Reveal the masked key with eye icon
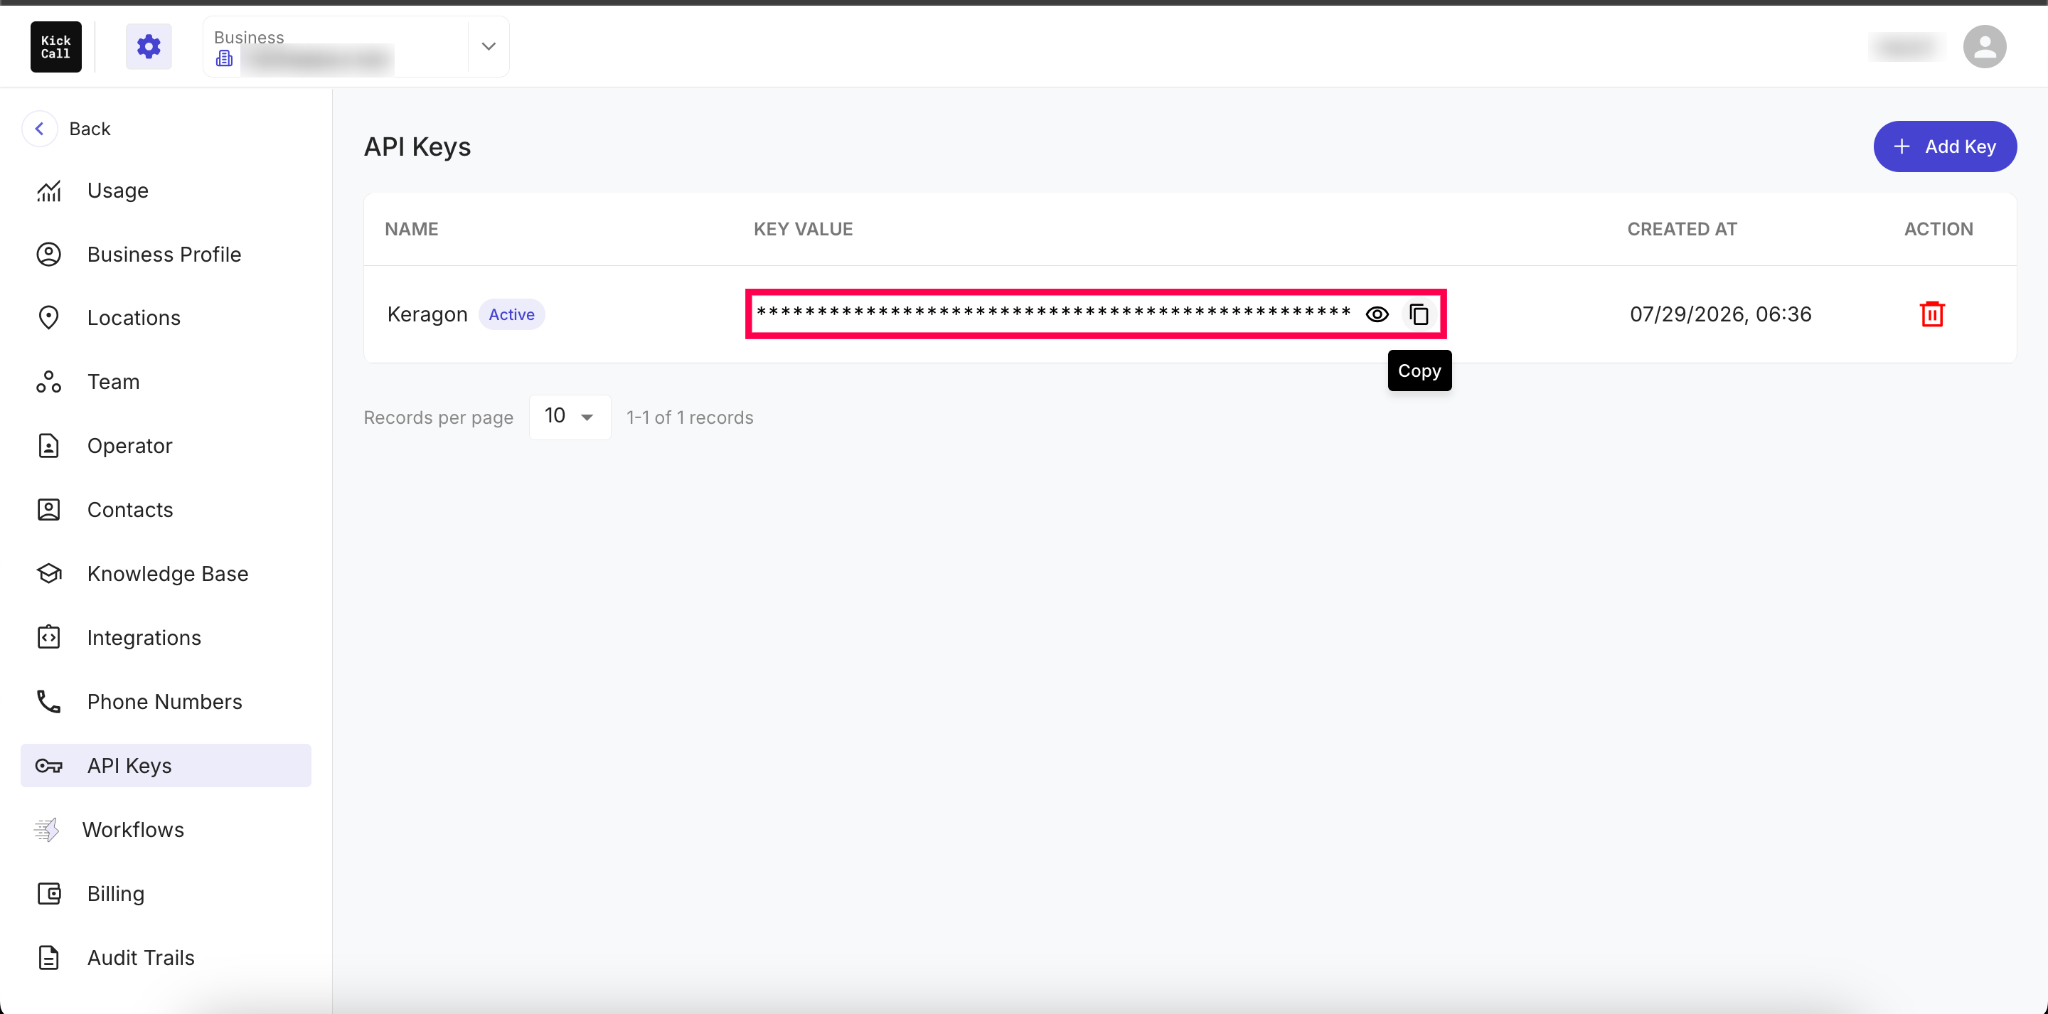 click(1377, 314)
